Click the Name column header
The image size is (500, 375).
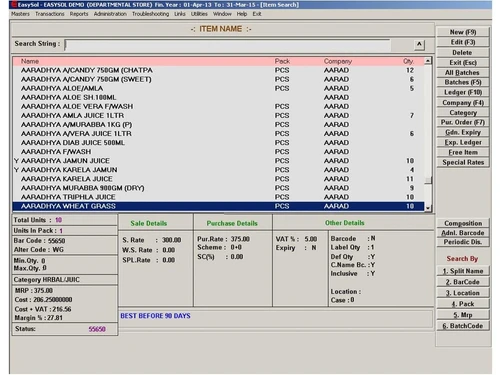click(x=30, y=61)
